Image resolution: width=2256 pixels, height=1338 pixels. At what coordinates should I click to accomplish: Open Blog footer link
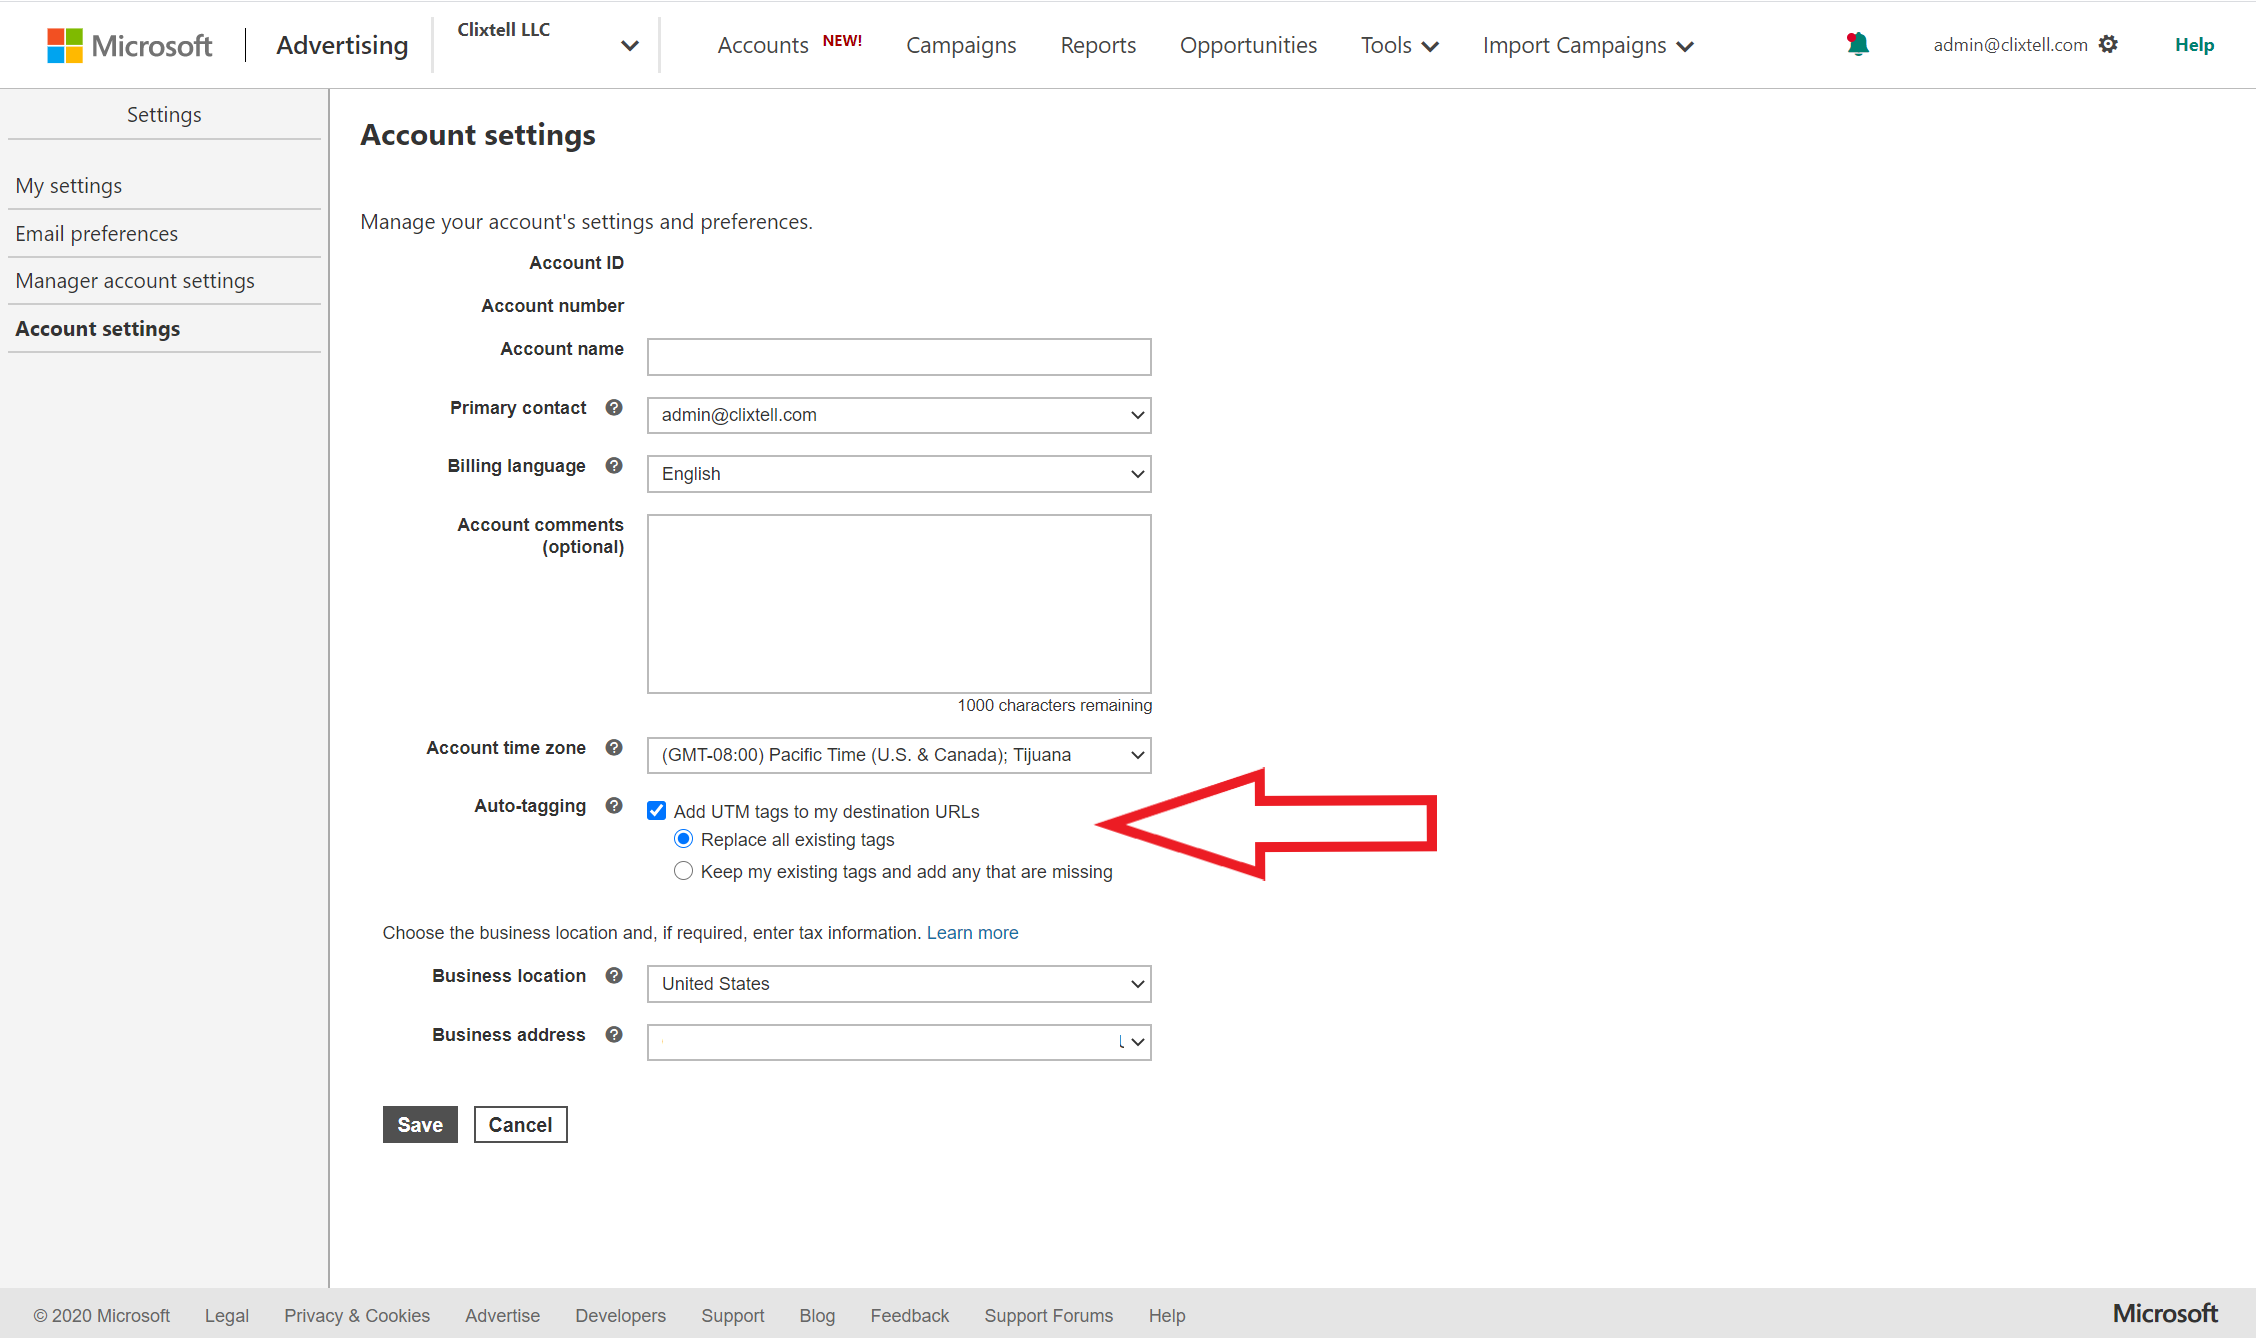click(817, 1315)
